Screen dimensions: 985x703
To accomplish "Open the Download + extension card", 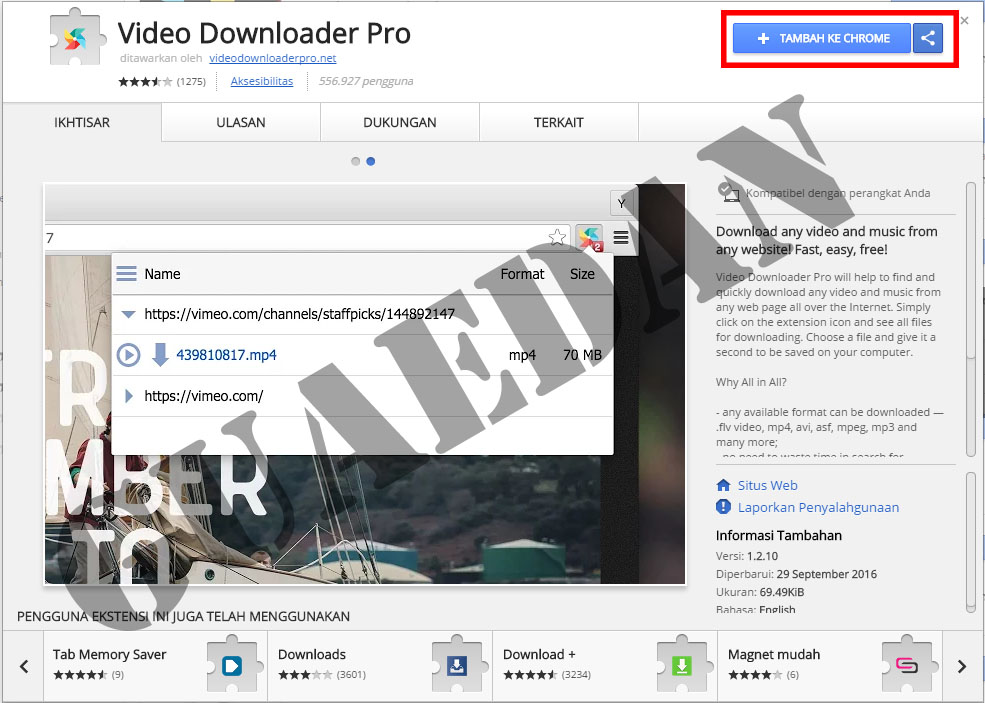I will (605, 666).
